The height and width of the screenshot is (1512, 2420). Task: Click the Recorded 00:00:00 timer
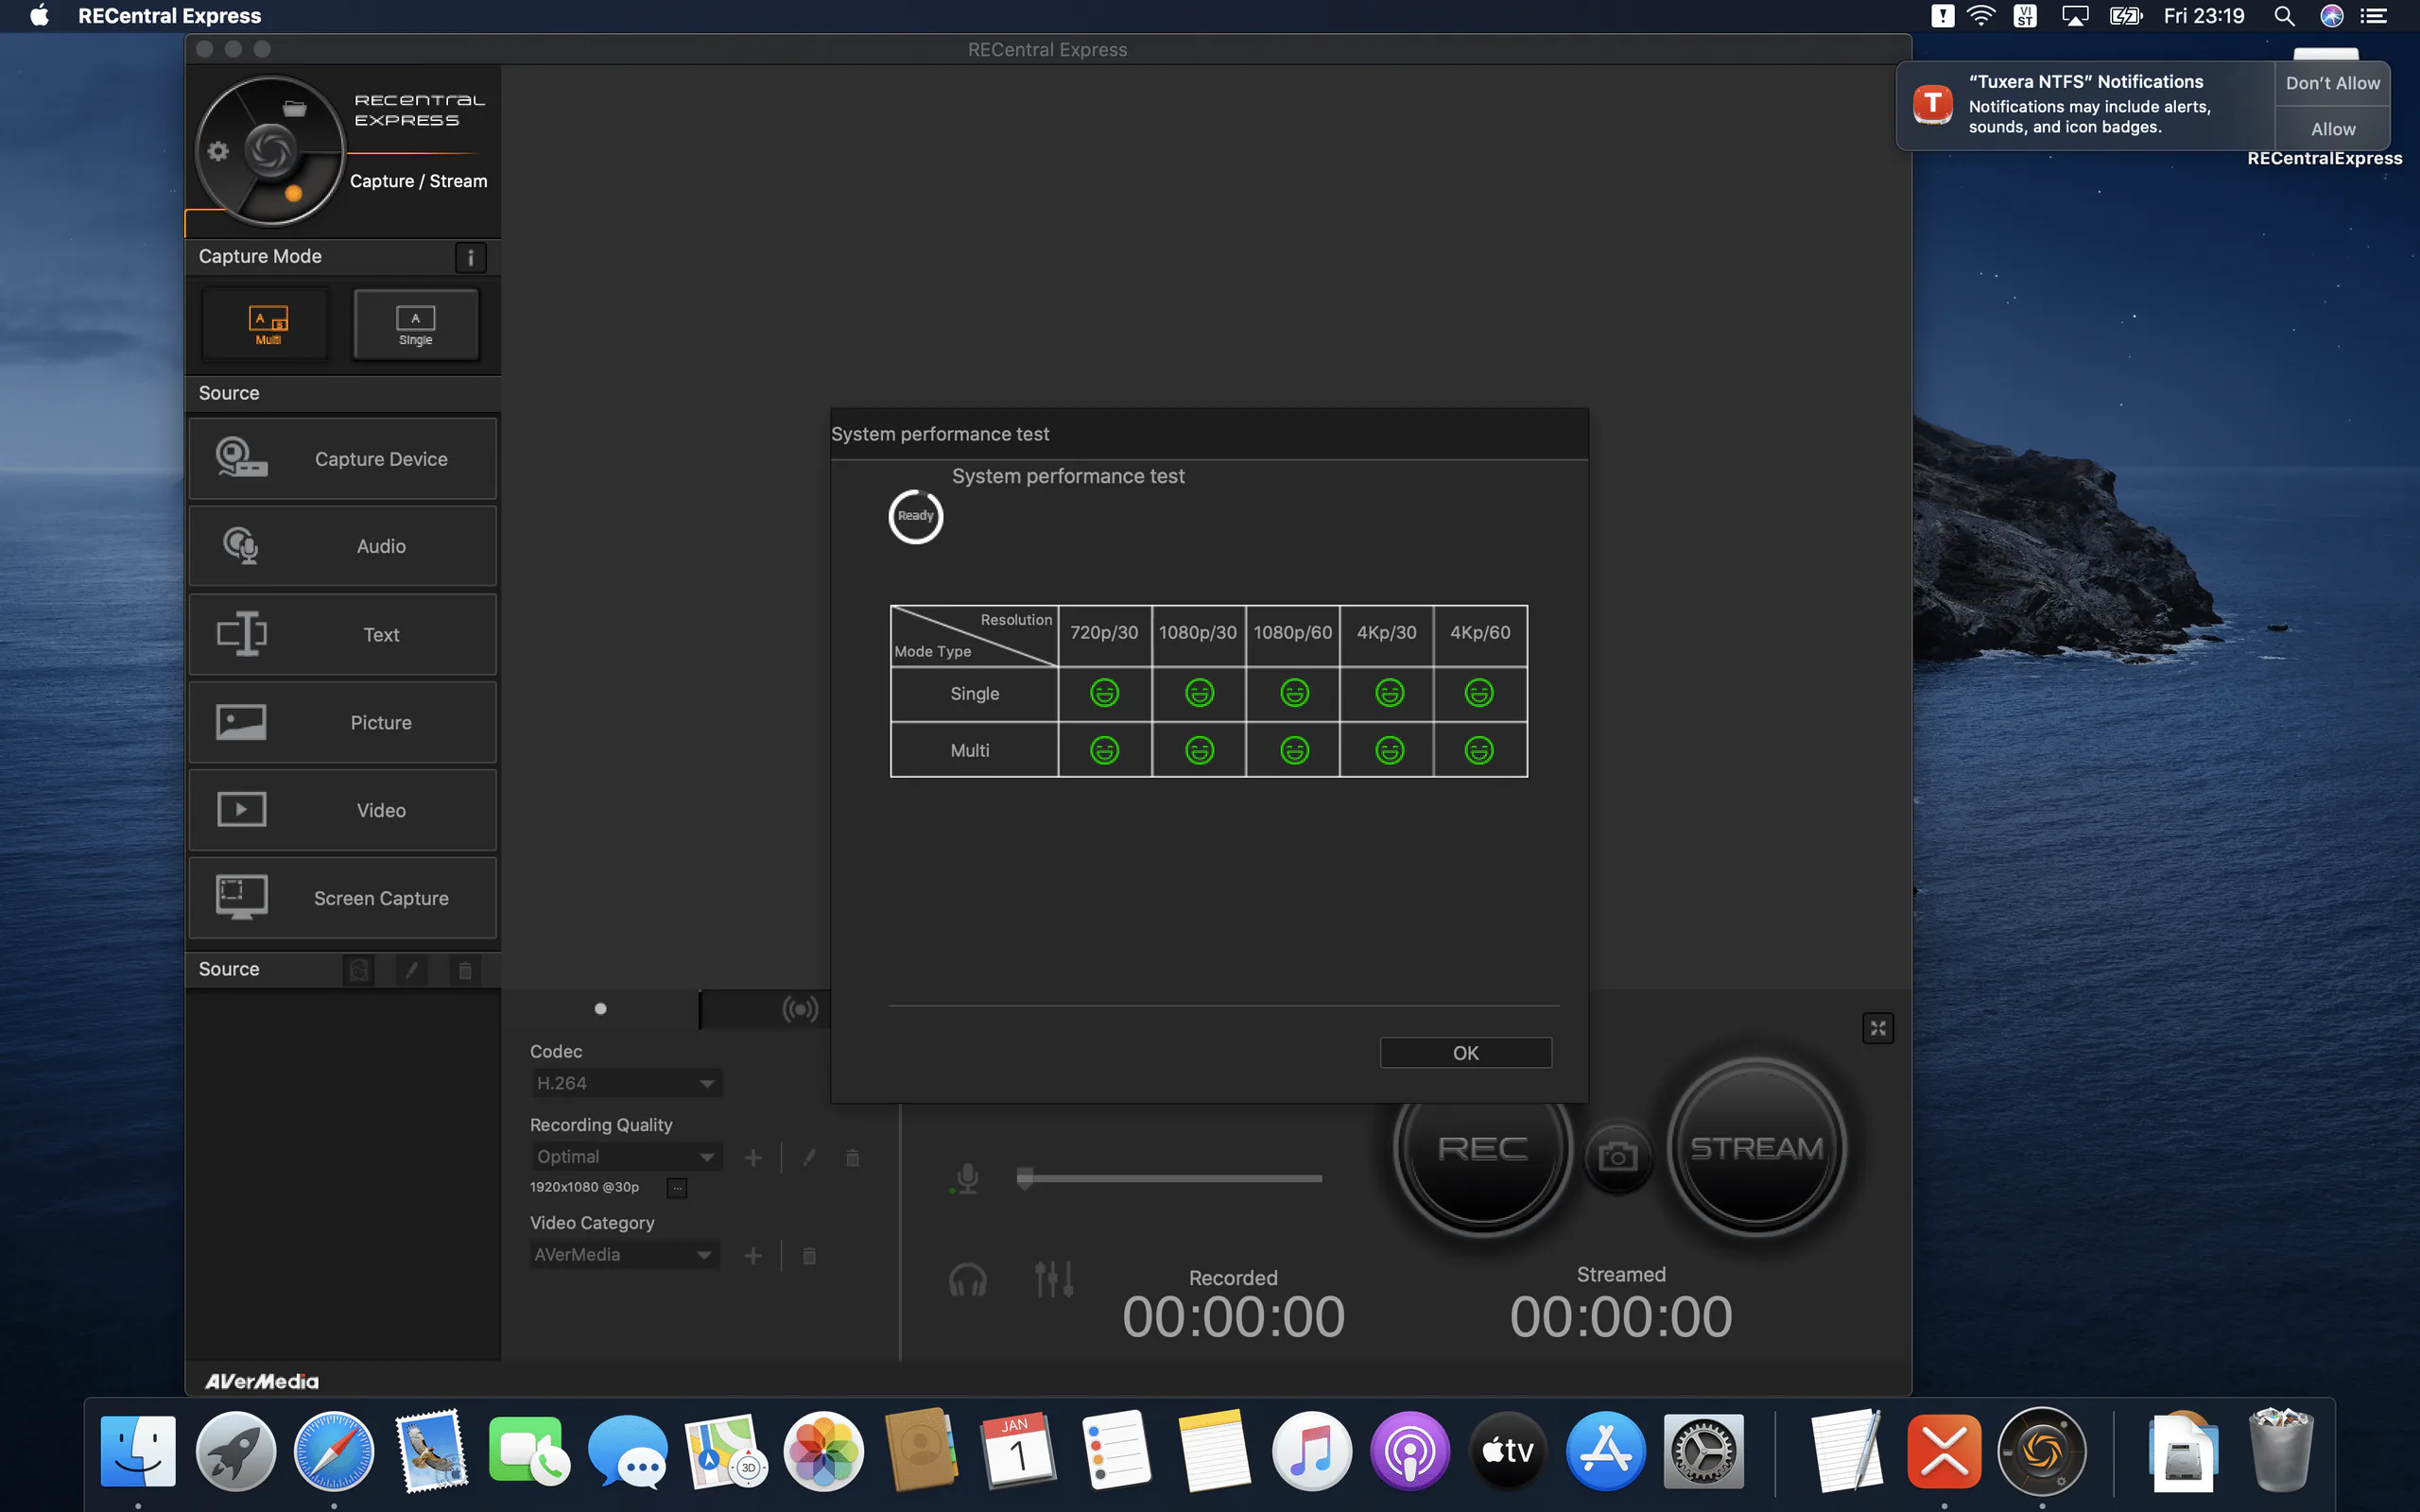click(1233, 1316)
